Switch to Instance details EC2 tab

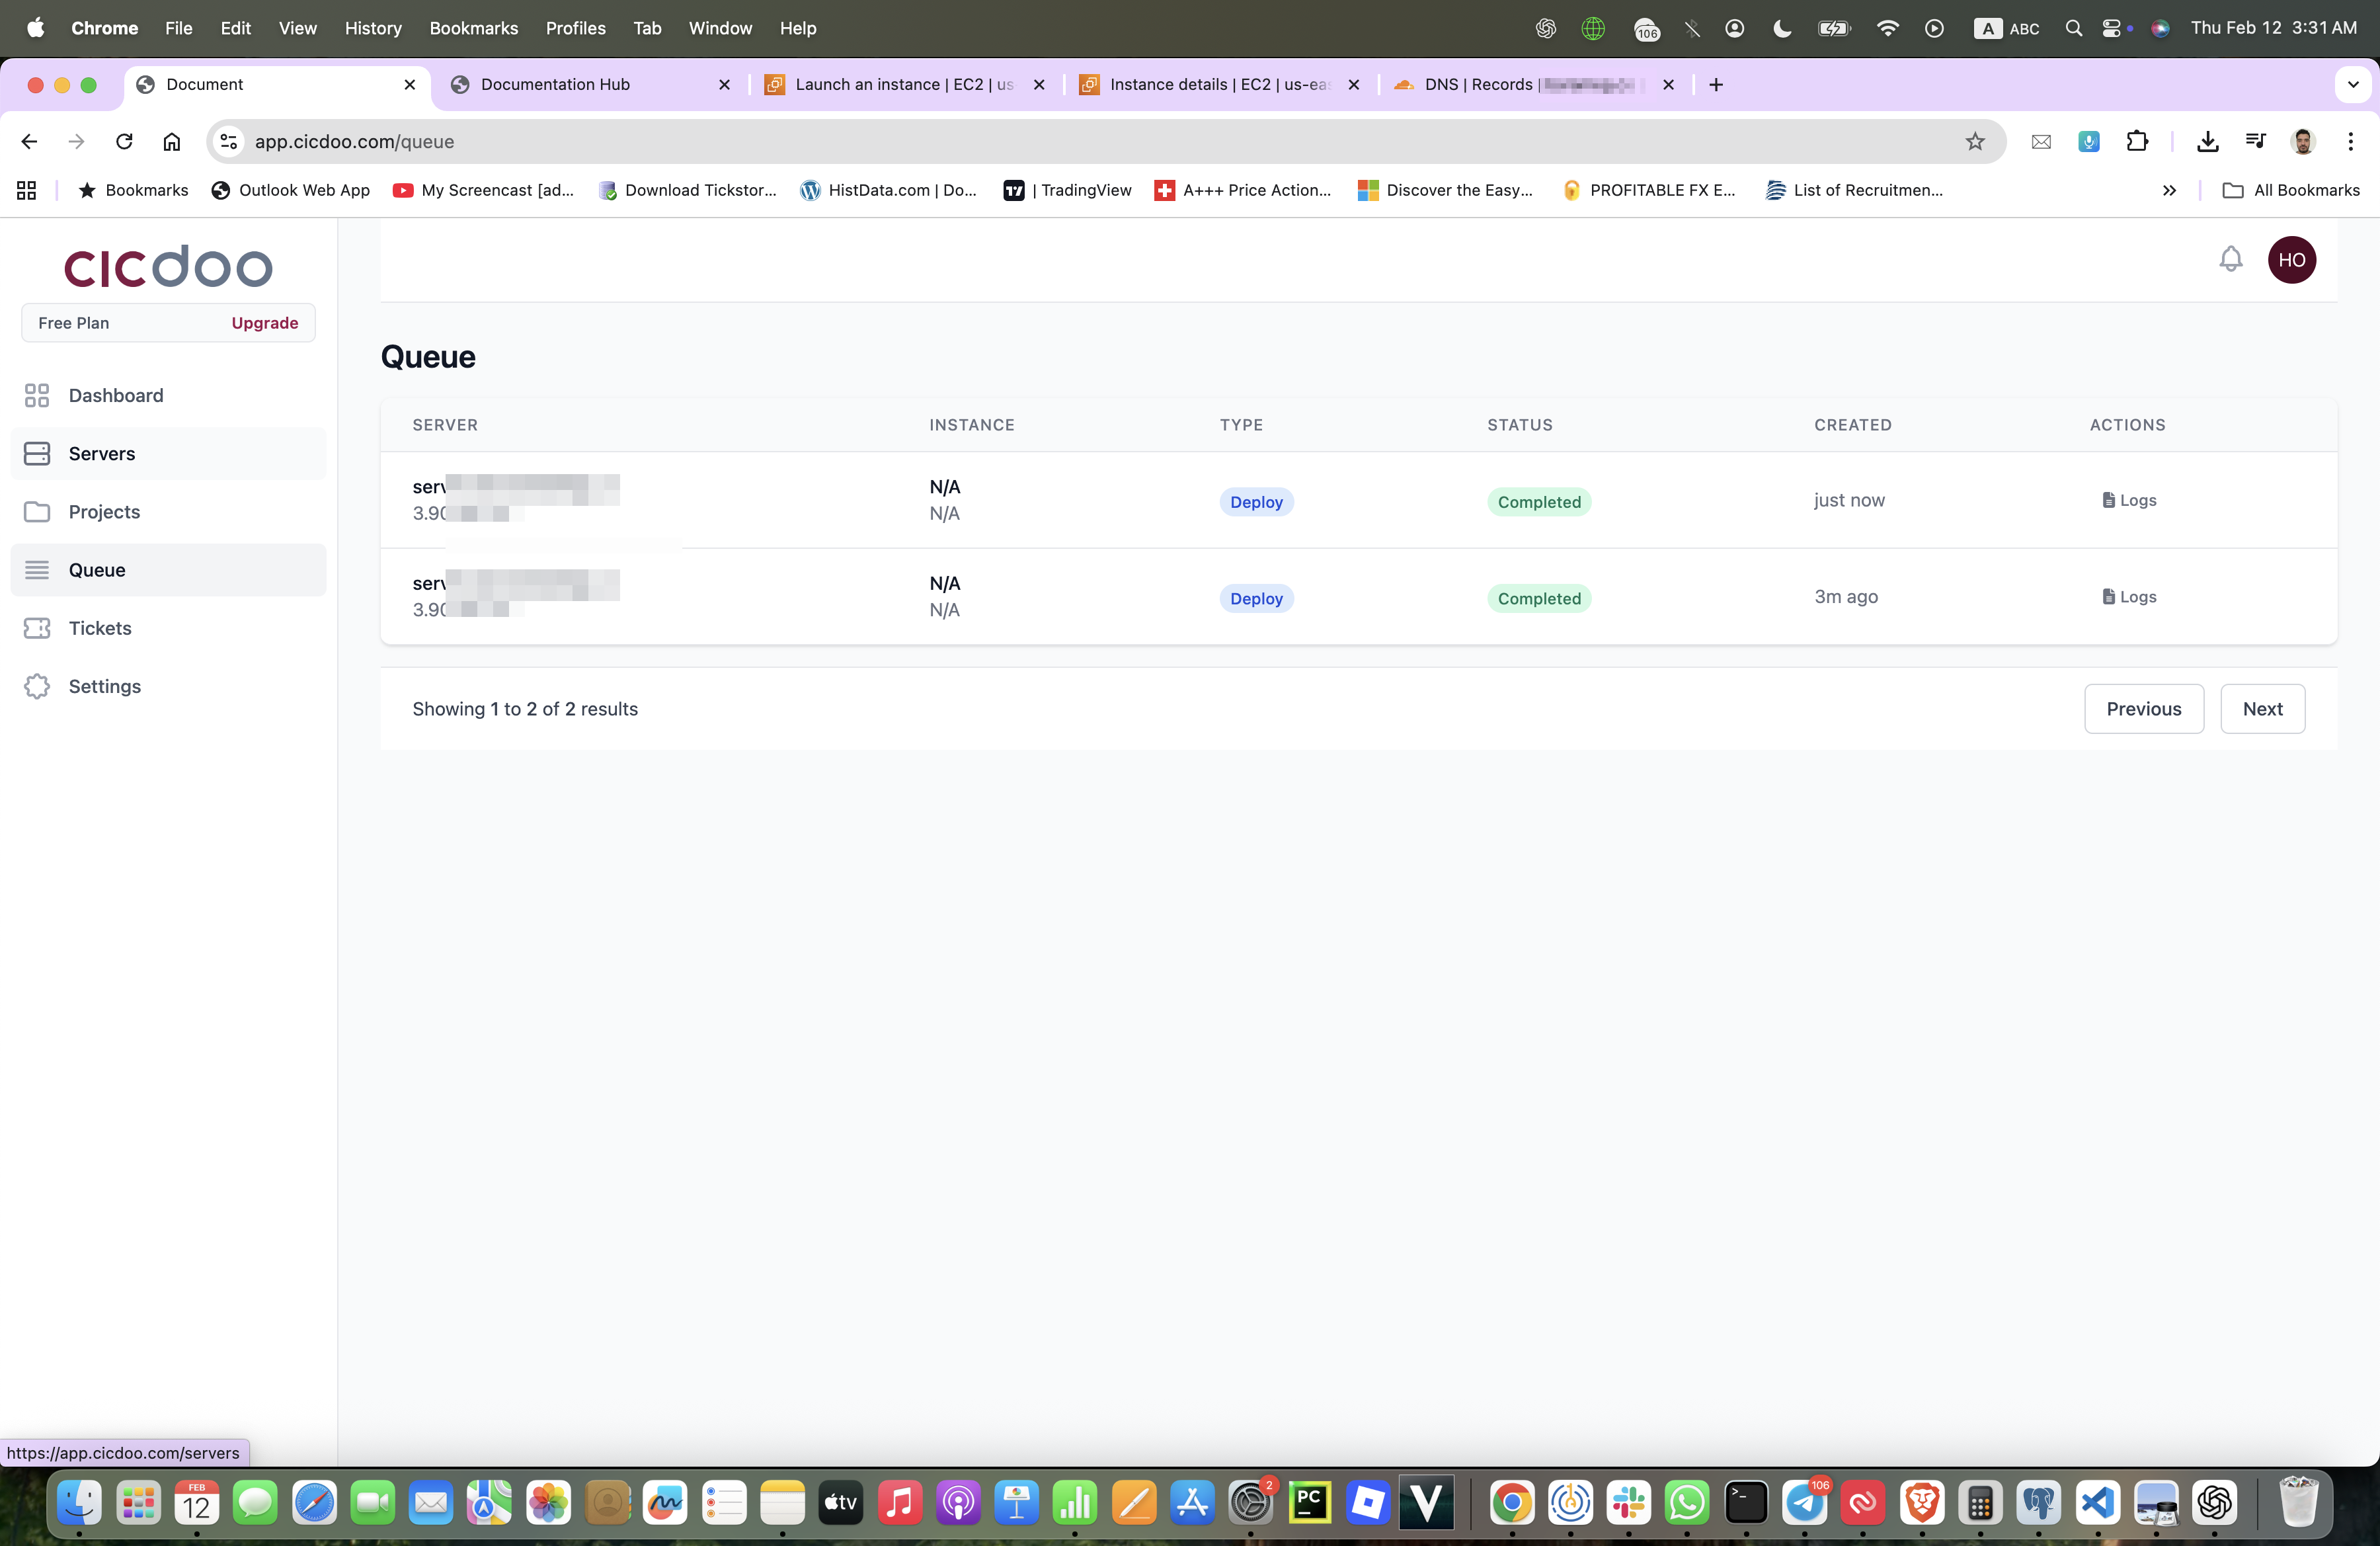point(1217,85)
